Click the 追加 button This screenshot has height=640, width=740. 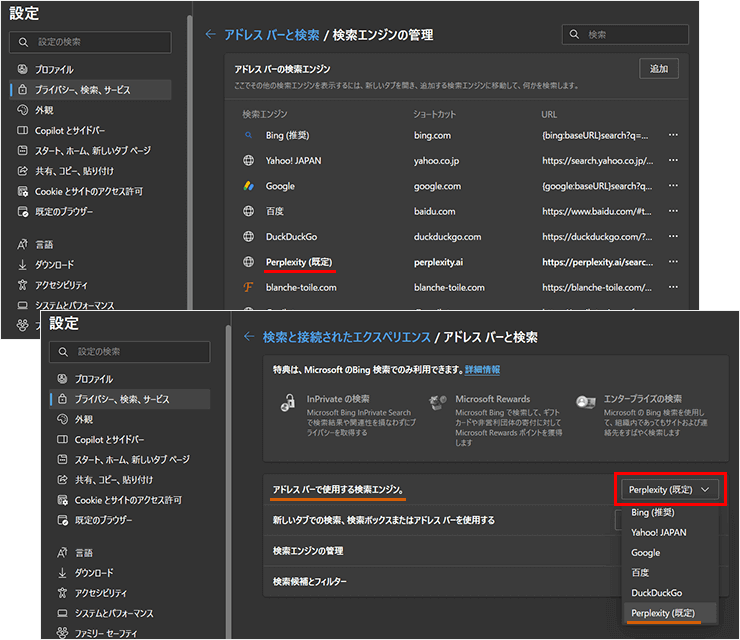pos(659,69)
